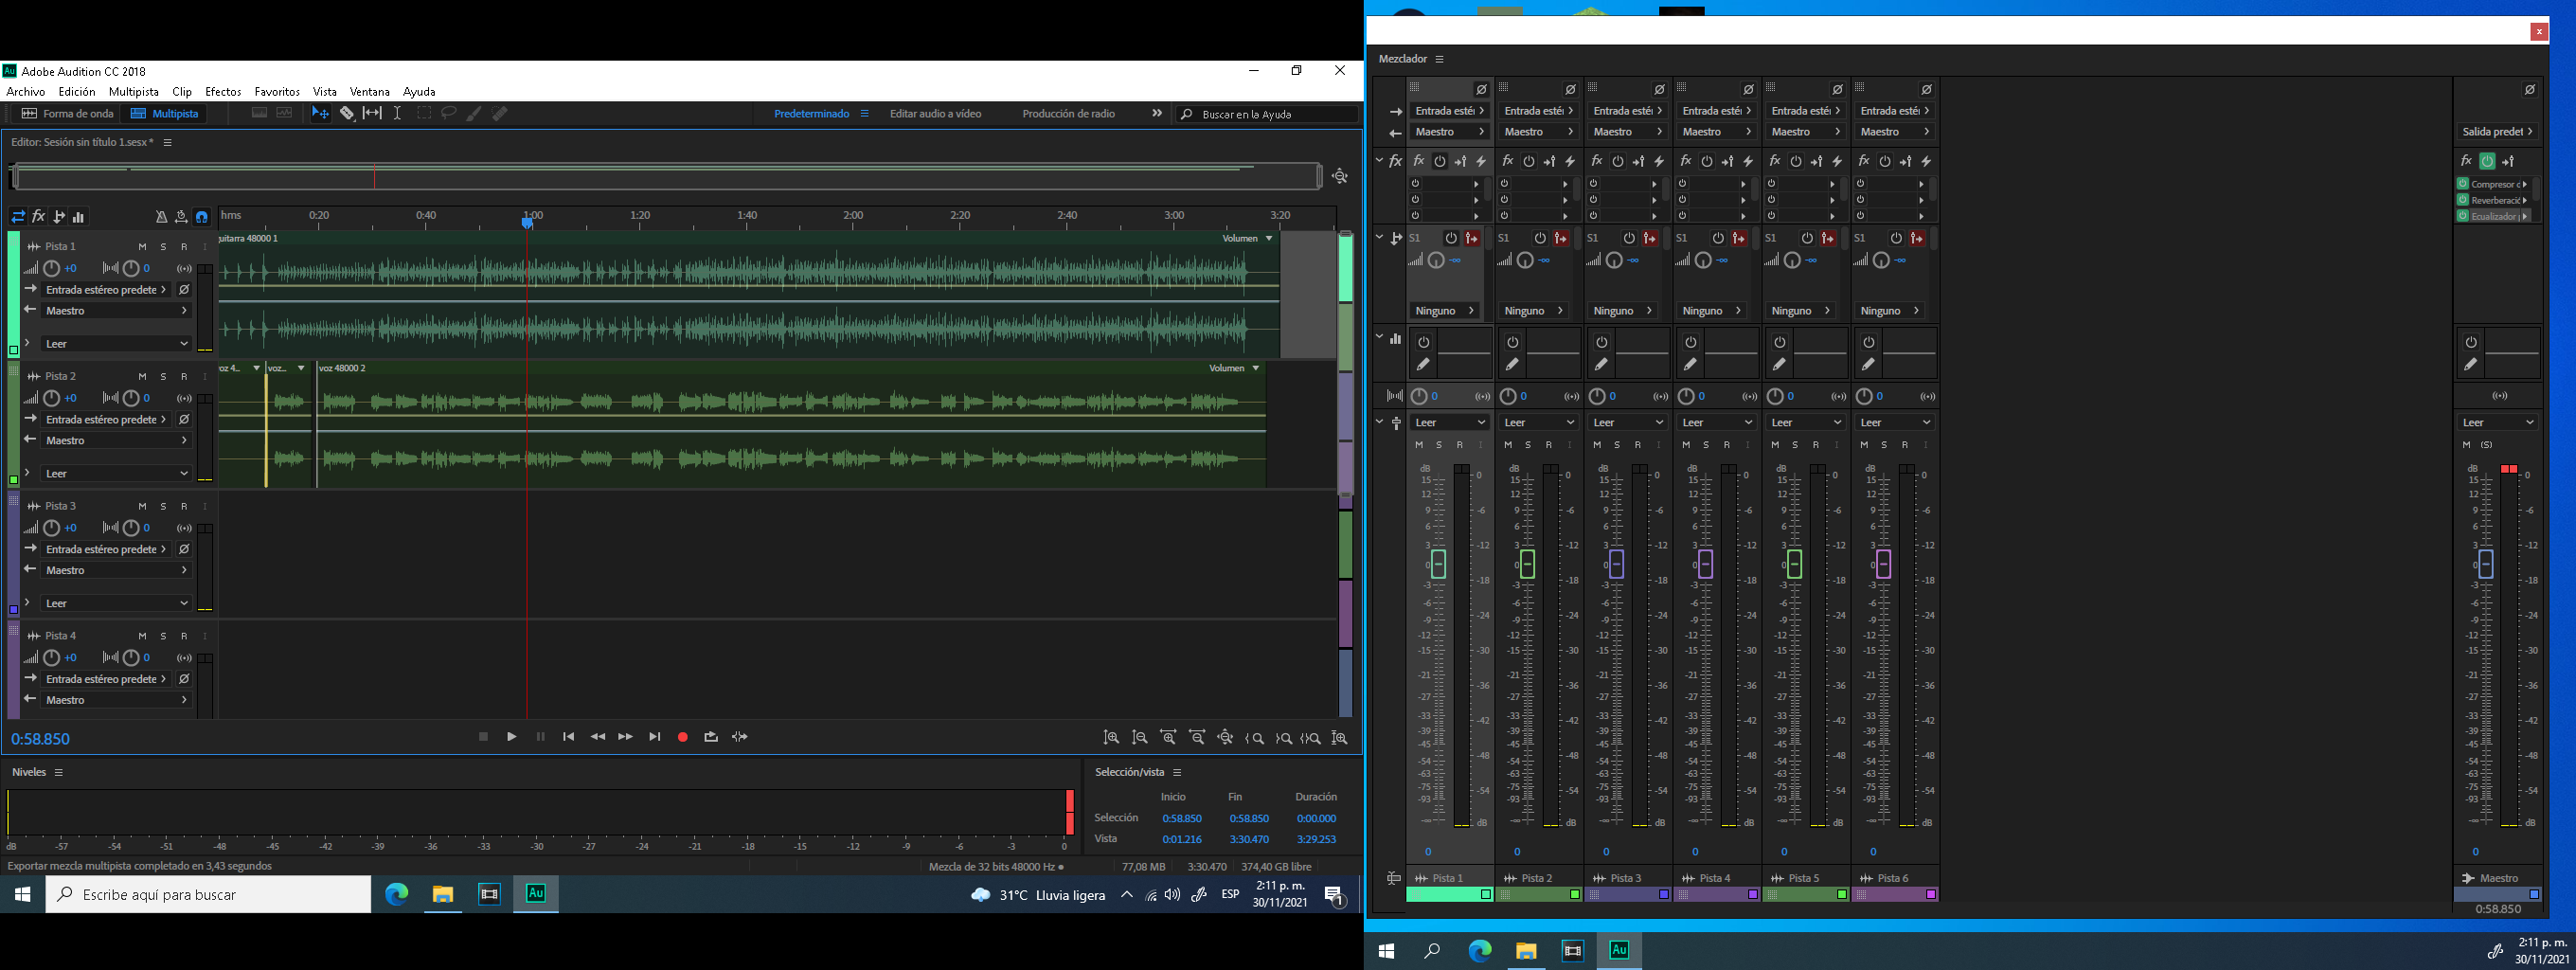Zoom in time icon
This screenshot has width=2576, height=970.
[1168, 738]
